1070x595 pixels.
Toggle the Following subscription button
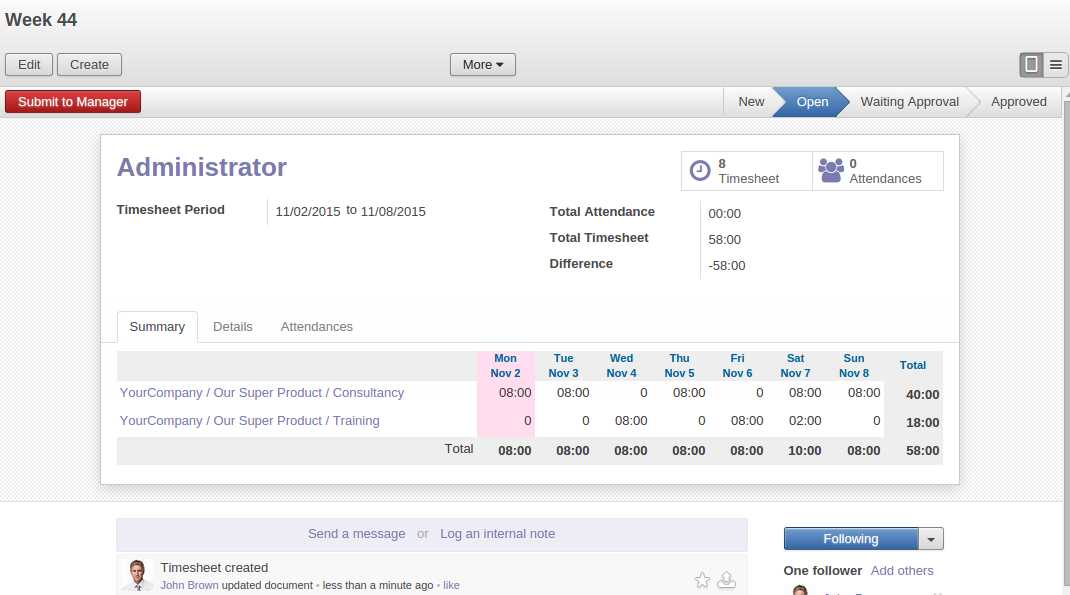click(x=850, y=539)
